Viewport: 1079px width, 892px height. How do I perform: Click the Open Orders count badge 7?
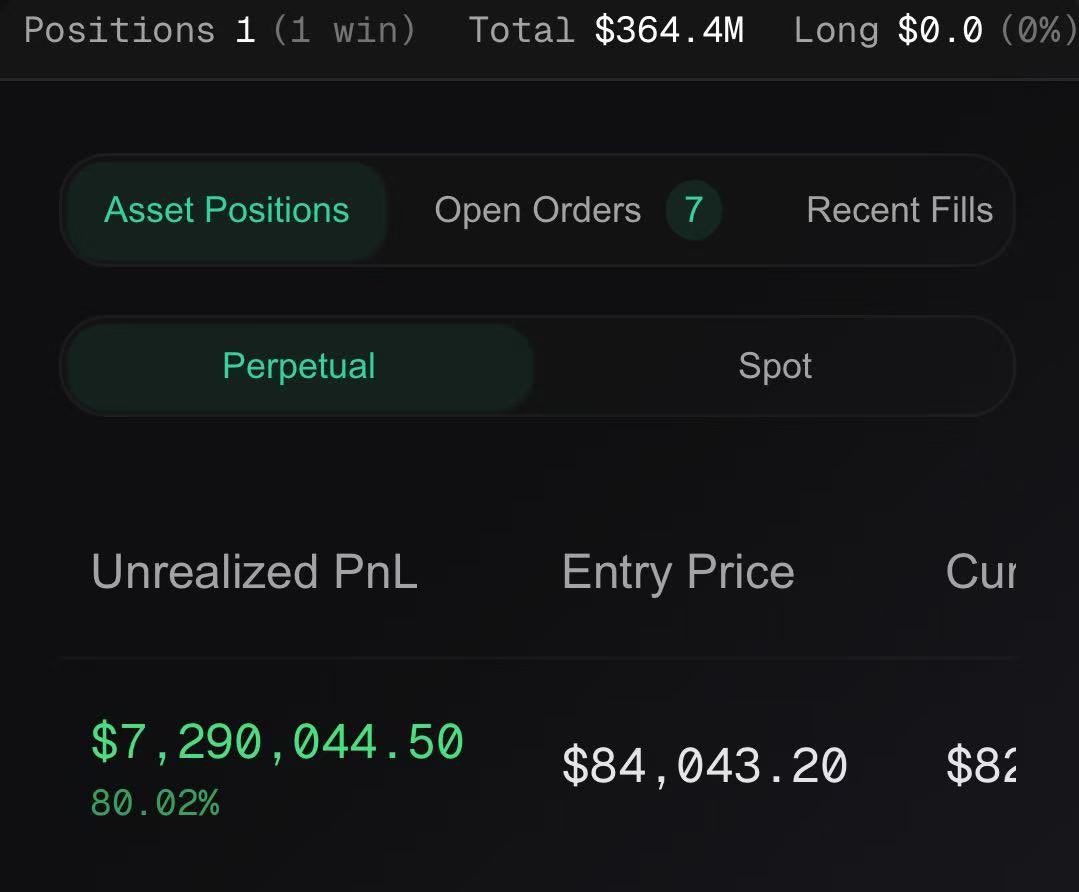coord(693,210)
